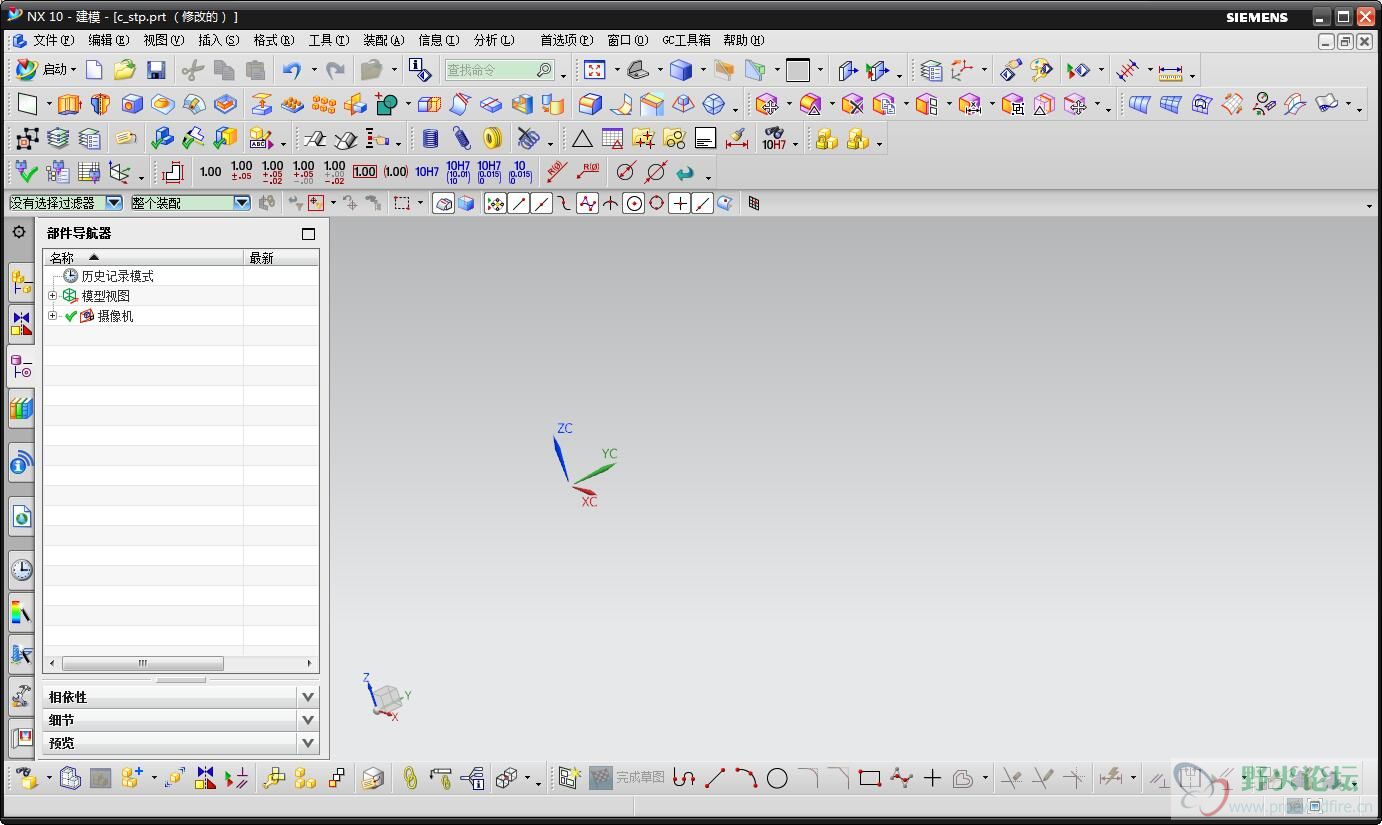Click the Move Face icon
Viewport: 1382px width, 825px height.
pos(767,104)
